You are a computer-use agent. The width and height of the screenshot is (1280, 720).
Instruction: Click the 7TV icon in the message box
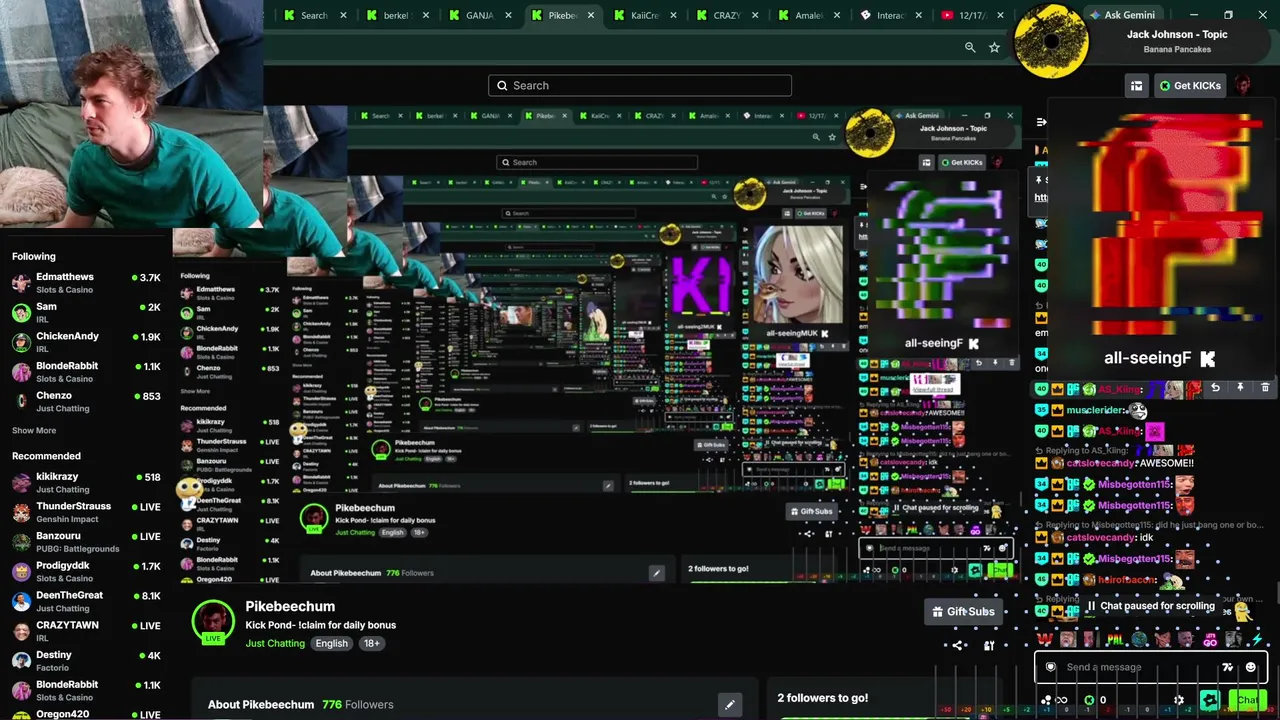tap(1228, 667)
